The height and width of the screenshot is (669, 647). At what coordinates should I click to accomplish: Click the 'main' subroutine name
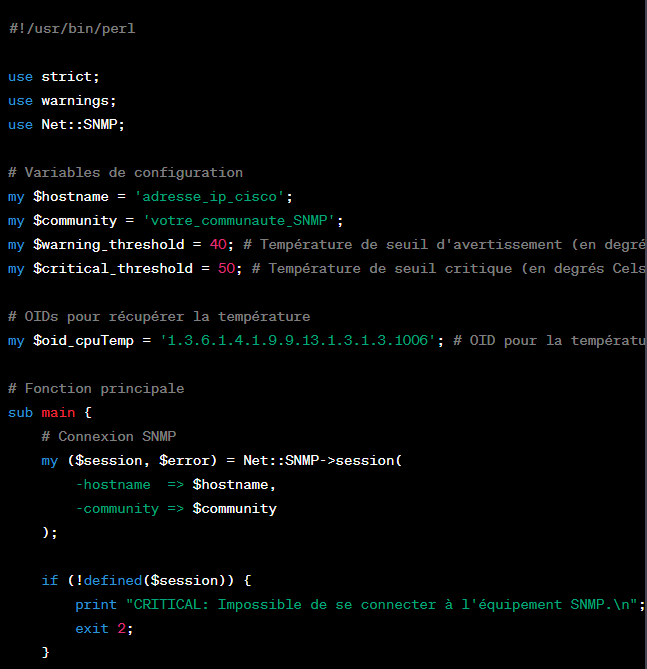(58, 413)
